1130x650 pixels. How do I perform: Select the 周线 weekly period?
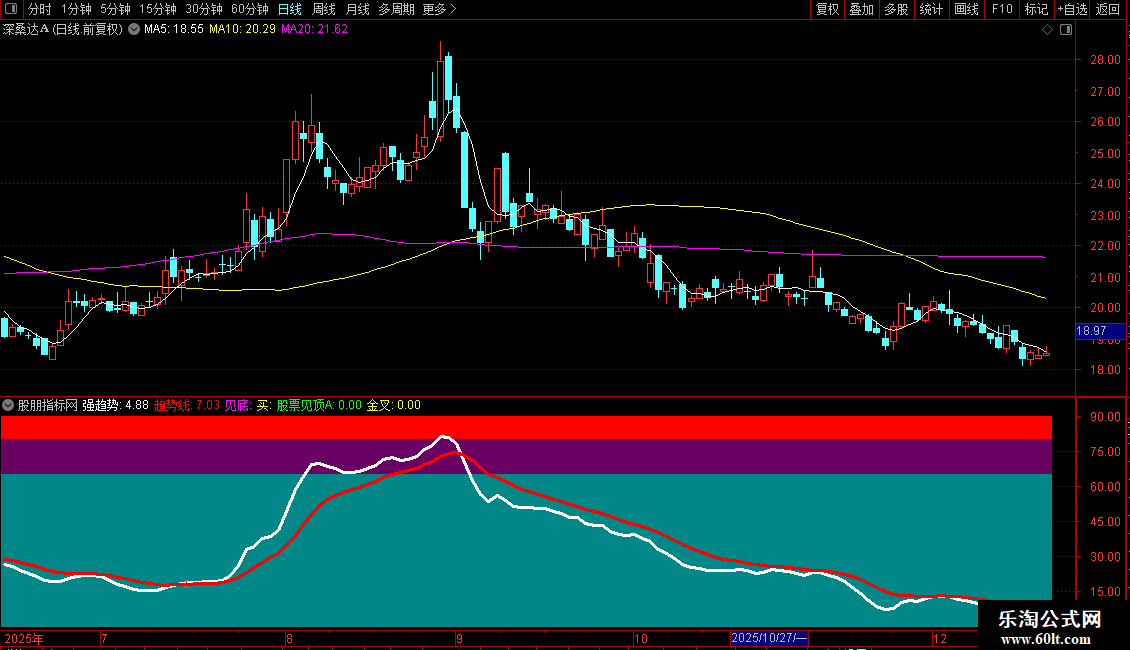(x=324, y=9)
